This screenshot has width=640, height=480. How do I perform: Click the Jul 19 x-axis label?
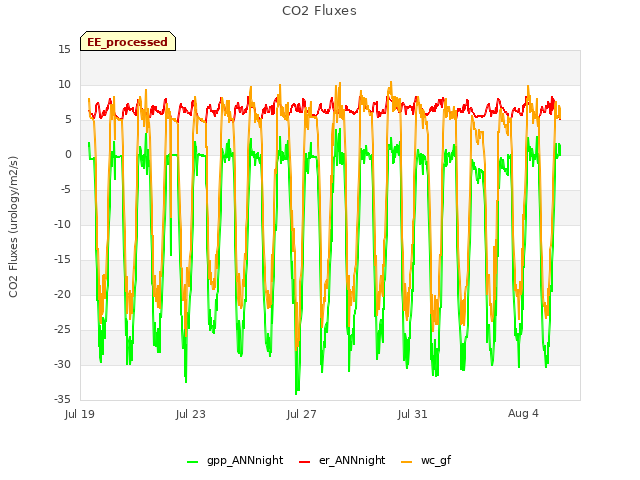point(80,414)
